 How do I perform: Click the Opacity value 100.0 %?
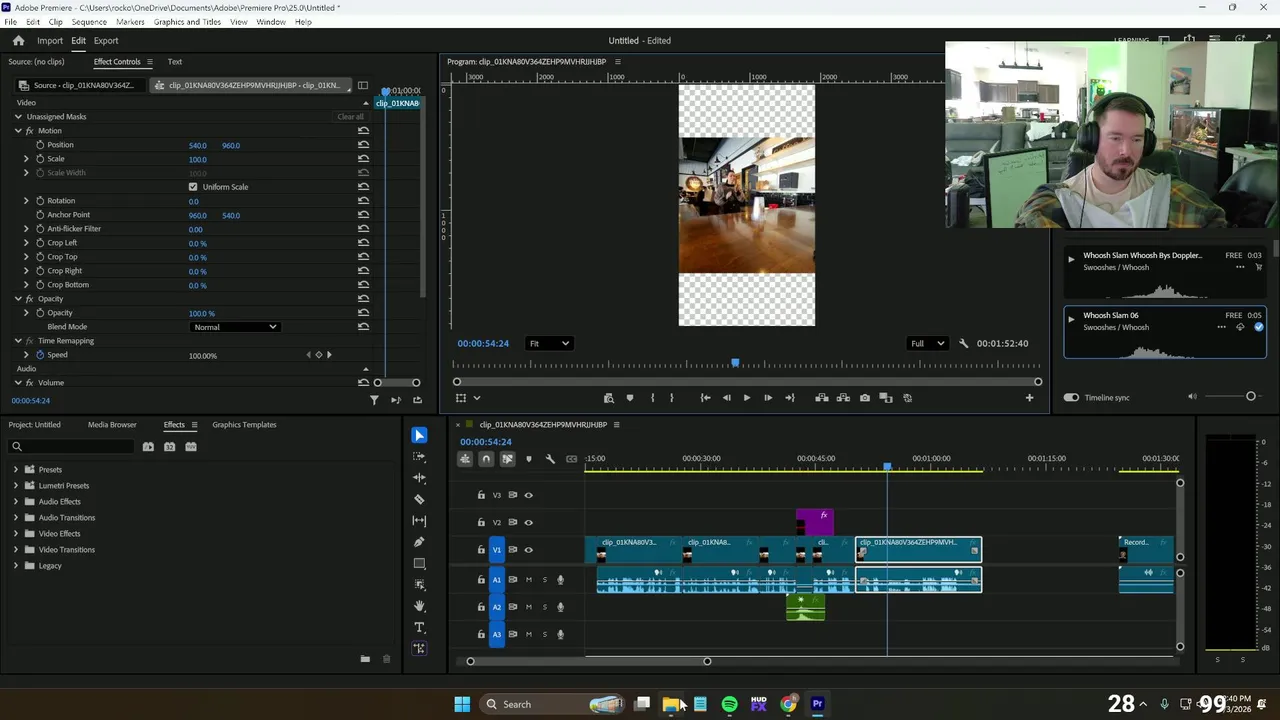pos(202,313)
